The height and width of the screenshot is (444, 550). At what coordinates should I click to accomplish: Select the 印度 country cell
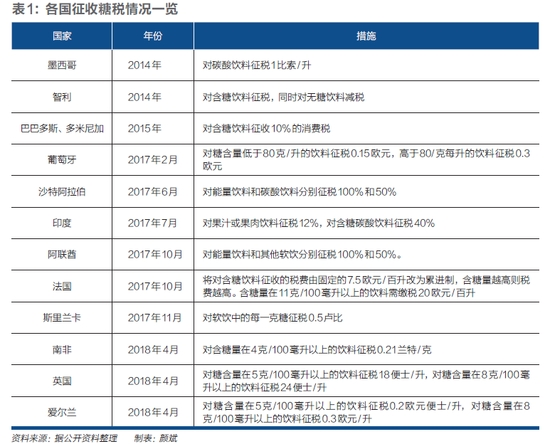(x=62, y=223)
